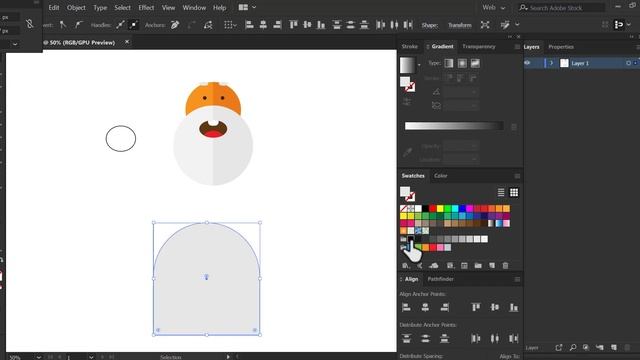Viewport: 640px width, 360px height.
Task: Open the Effect menu
Action: pos(146,7)
